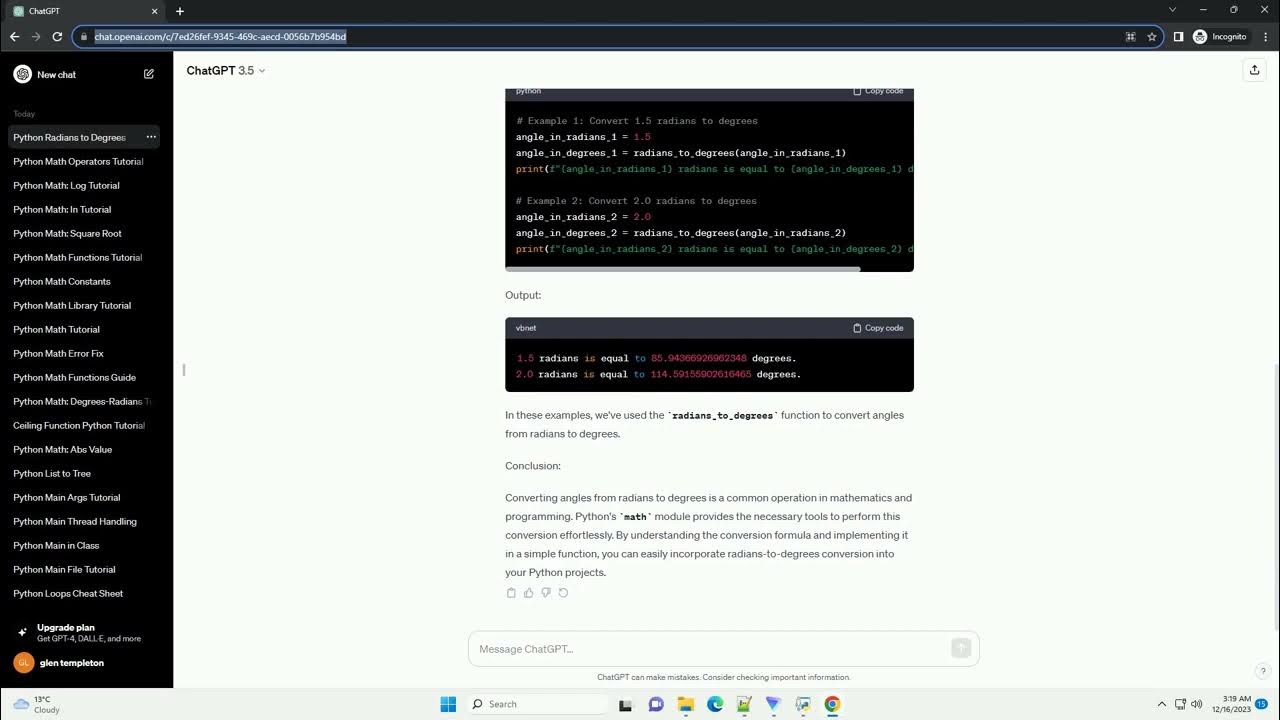Screen dimensions: 1280x720
Task: Open Chrome three-dot menu
Action: pyautogui.click(x=1266, y=37)
